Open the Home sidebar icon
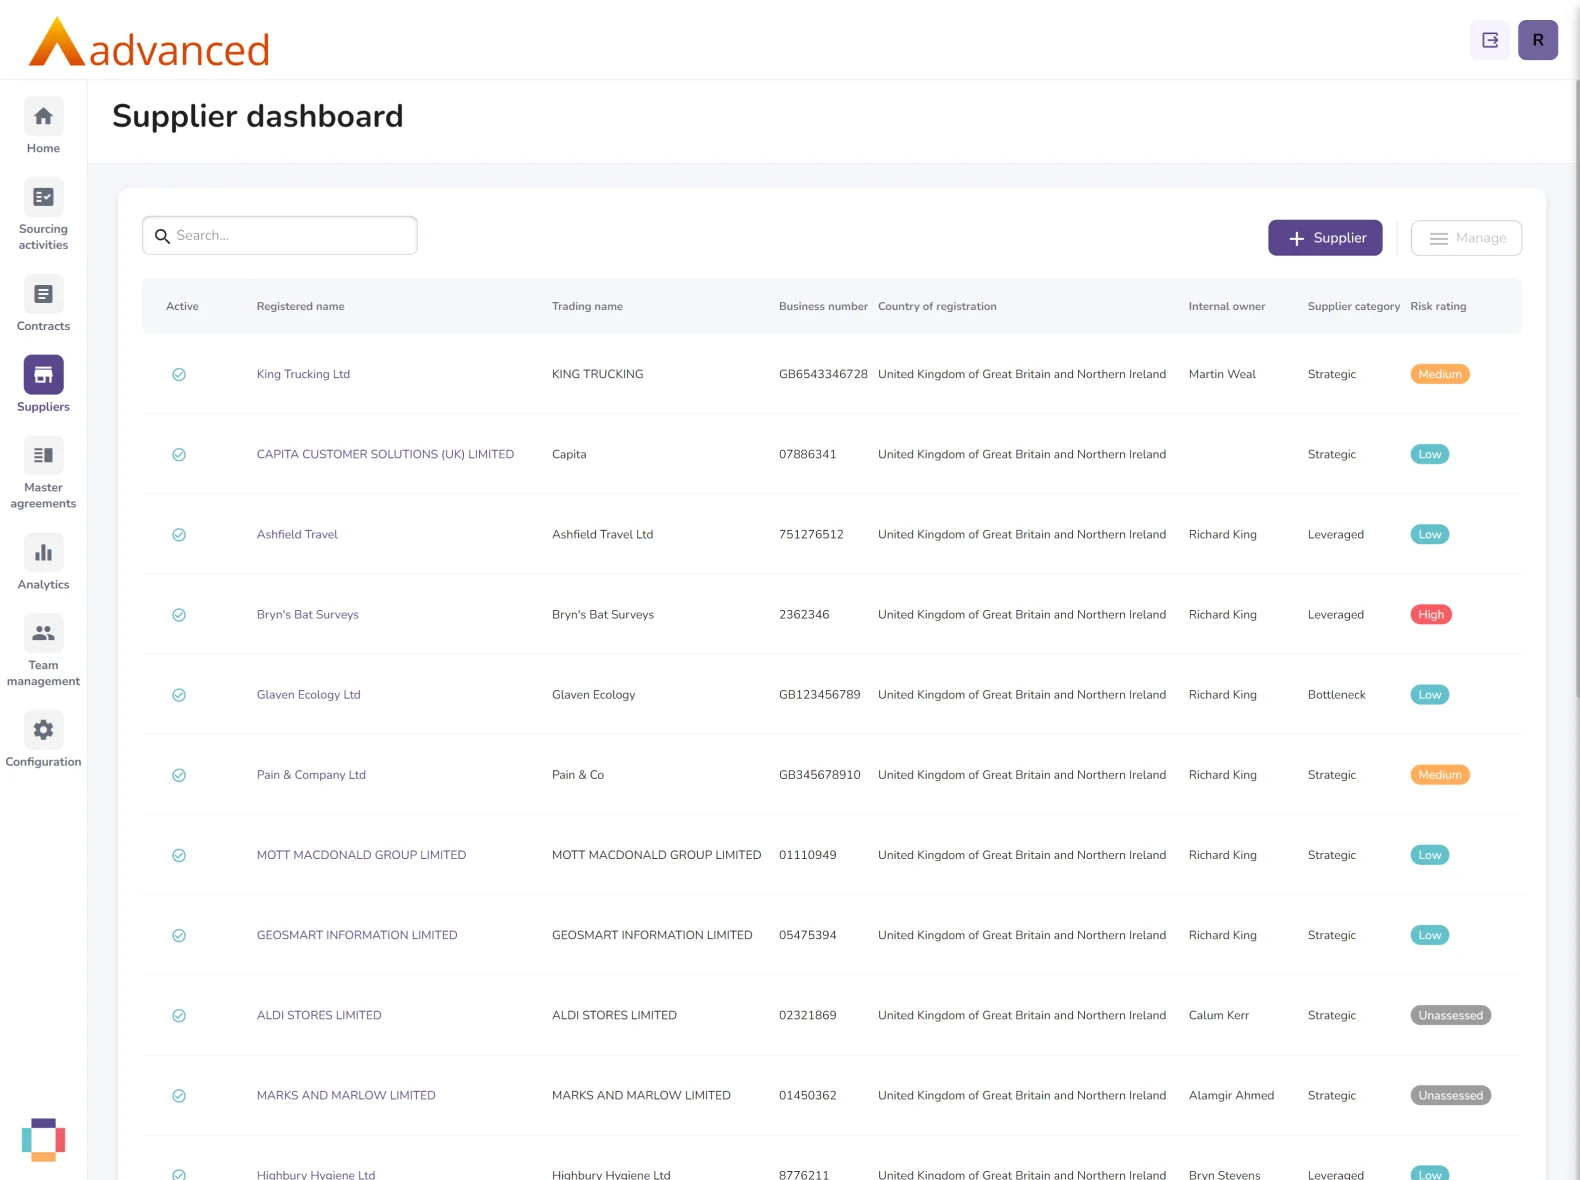The width and height of the screenshot is (1580, 1180). tap(43, 117)
